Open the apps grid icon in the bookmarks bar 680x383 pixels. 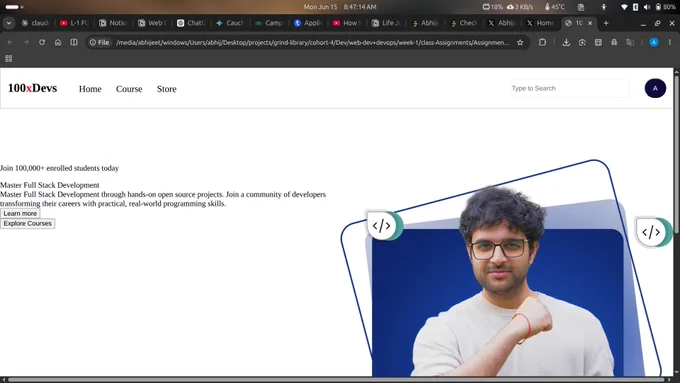tap(9, 59)
